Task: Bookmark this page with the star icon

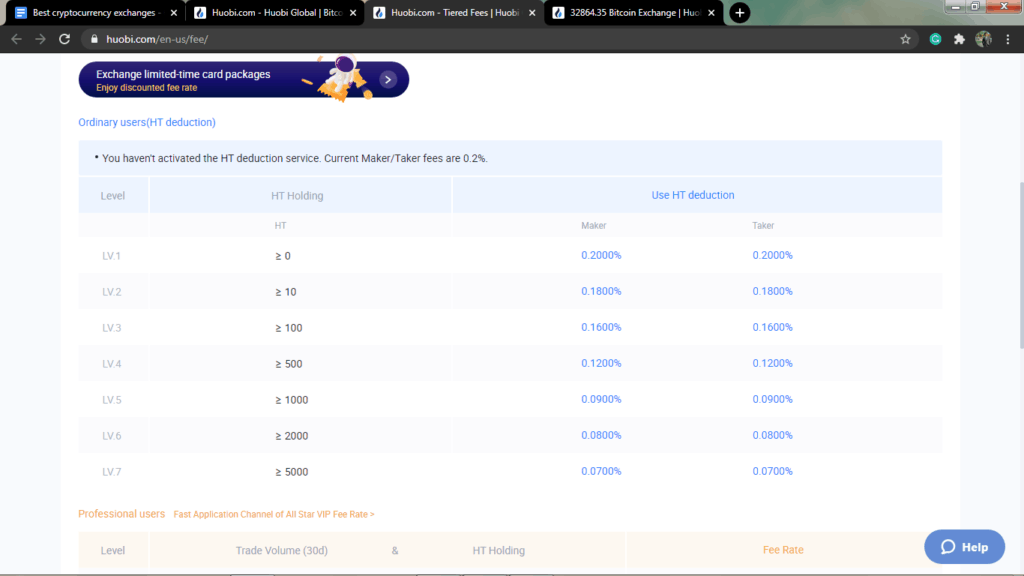Action: click(905, 39)
